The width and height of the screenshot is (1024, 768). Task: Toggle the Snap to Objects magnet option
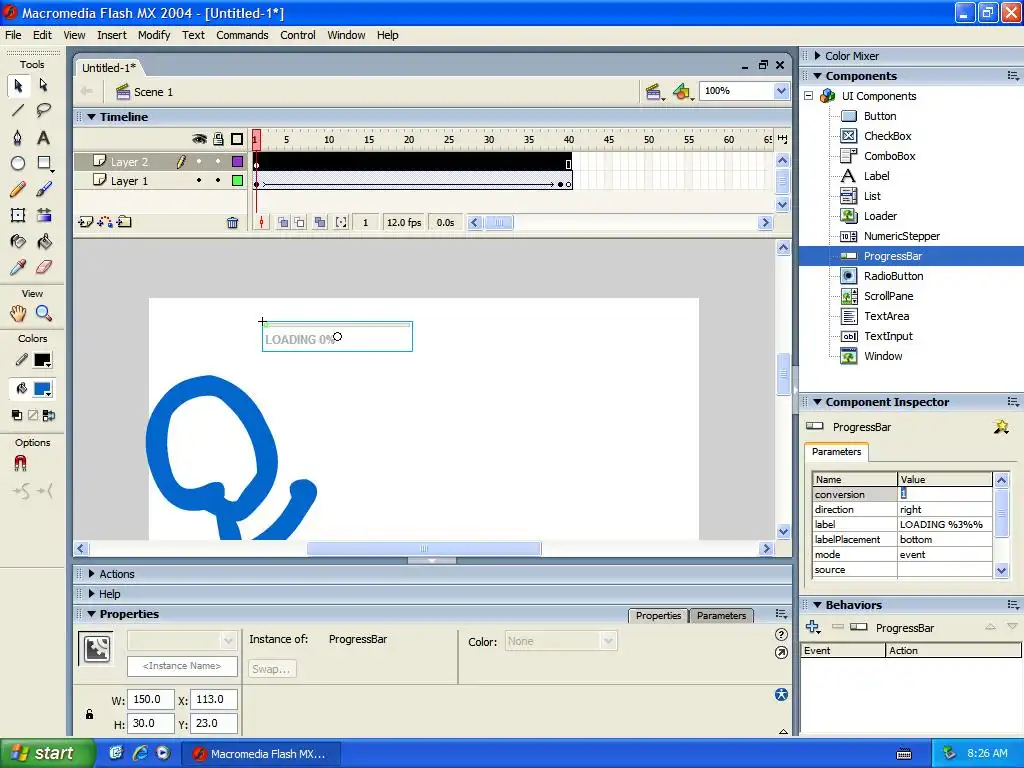tap(20, 463)
